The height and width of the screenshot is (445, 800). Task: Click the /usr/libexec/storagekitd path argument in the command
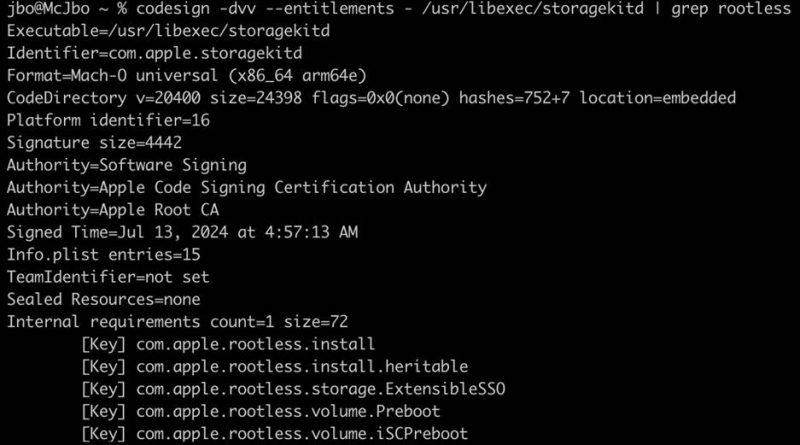533,9
